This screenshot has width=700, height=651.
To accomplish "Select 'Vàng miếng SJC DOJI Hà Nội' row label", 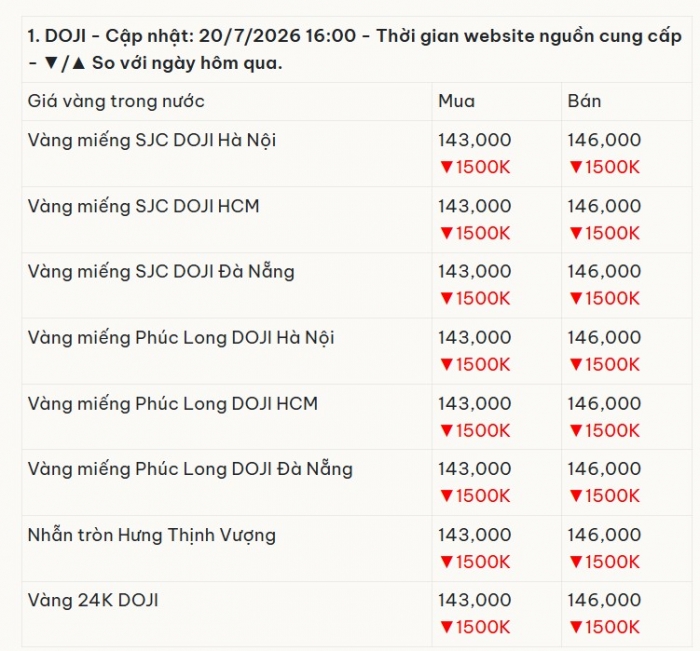I will pyautogui.click(x=152, y=140).
